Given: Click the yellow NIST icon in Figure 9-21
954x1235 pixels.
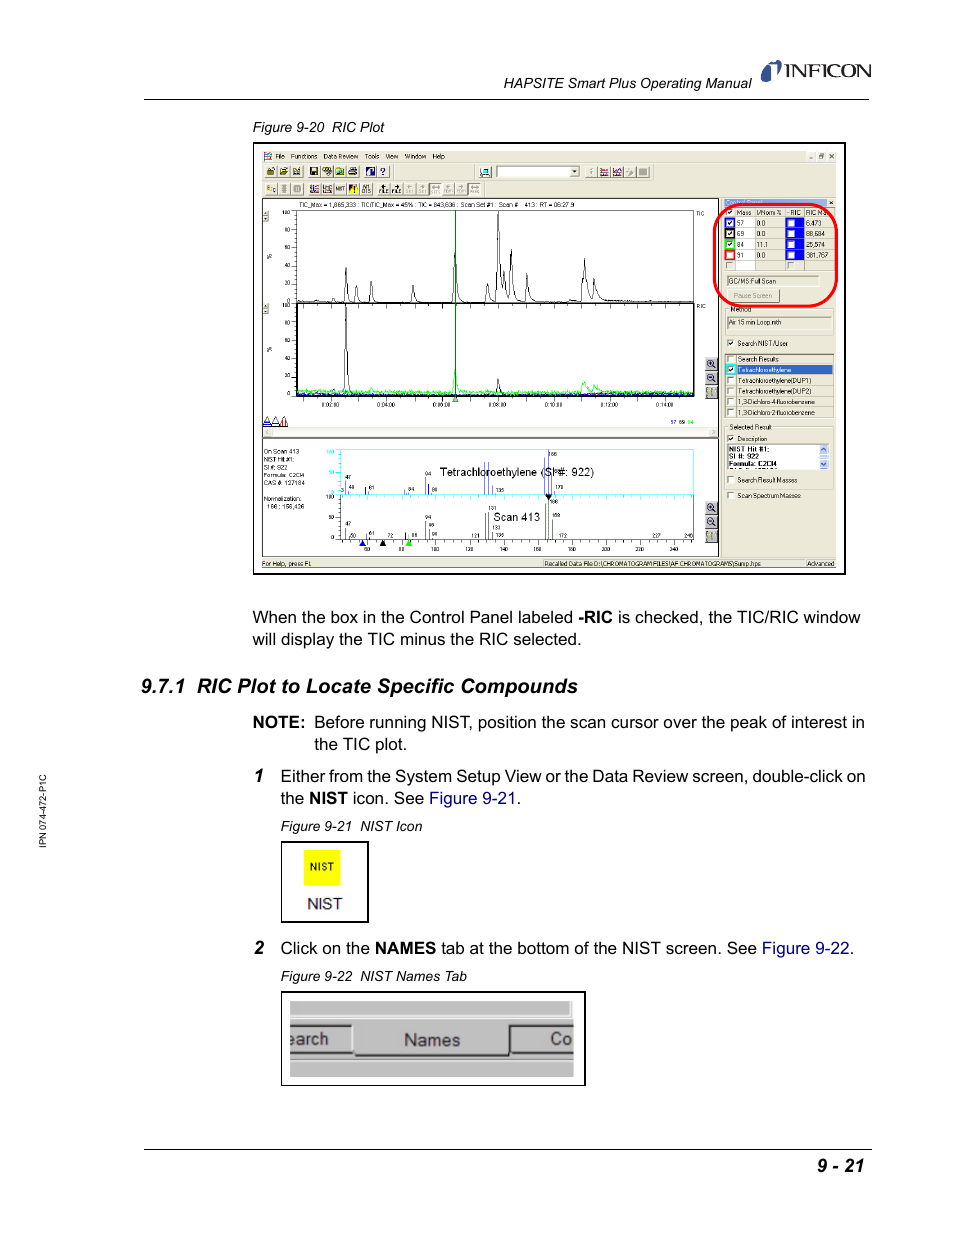Looking at the screenshot, I should (x=322, y=867).
